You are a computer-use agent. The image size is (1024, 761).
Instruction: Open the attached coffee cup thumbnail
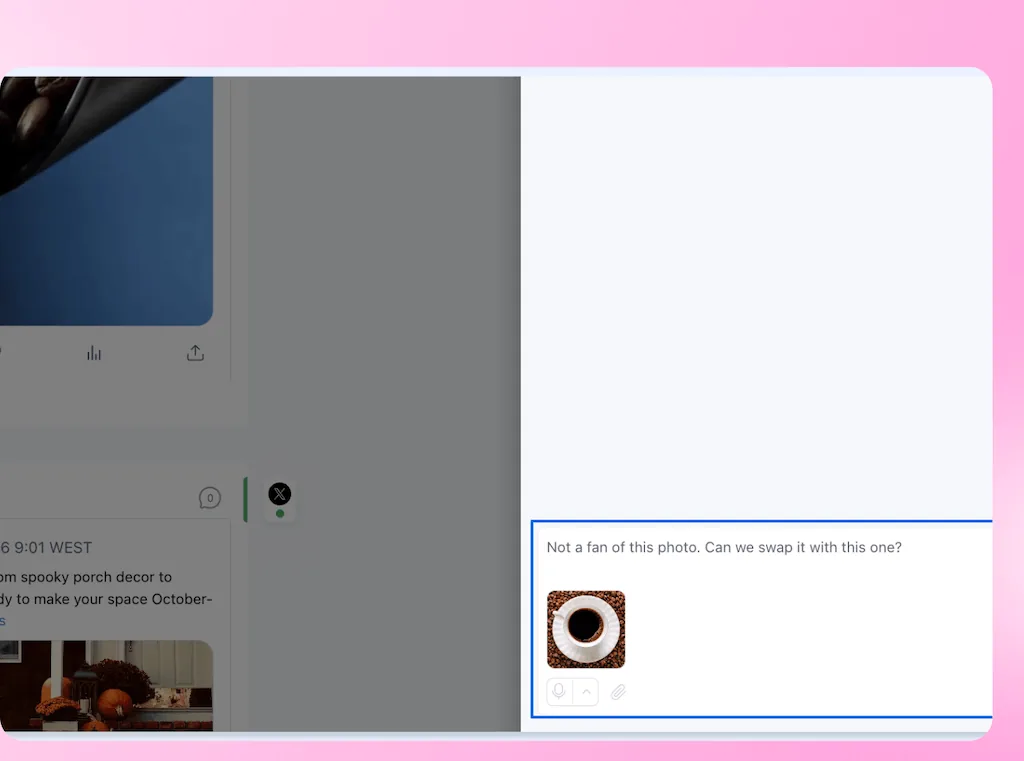click(x=586, y=629)
